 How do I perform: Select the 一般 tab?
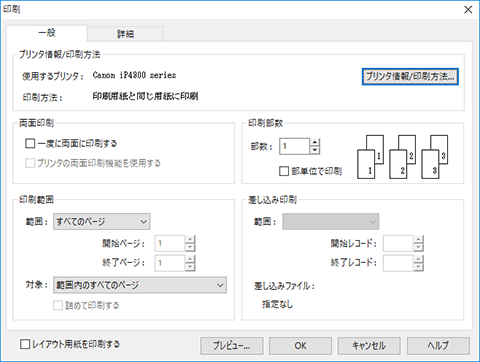[x=47, y=33]
